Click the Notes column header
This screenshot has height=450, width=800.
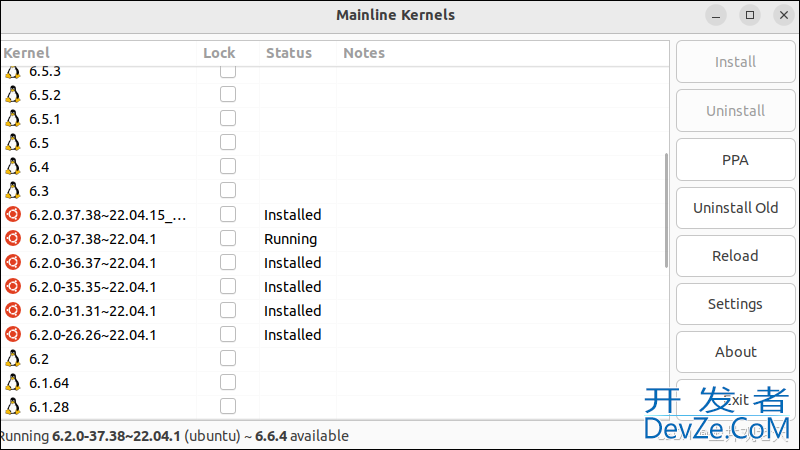point(503,53)
